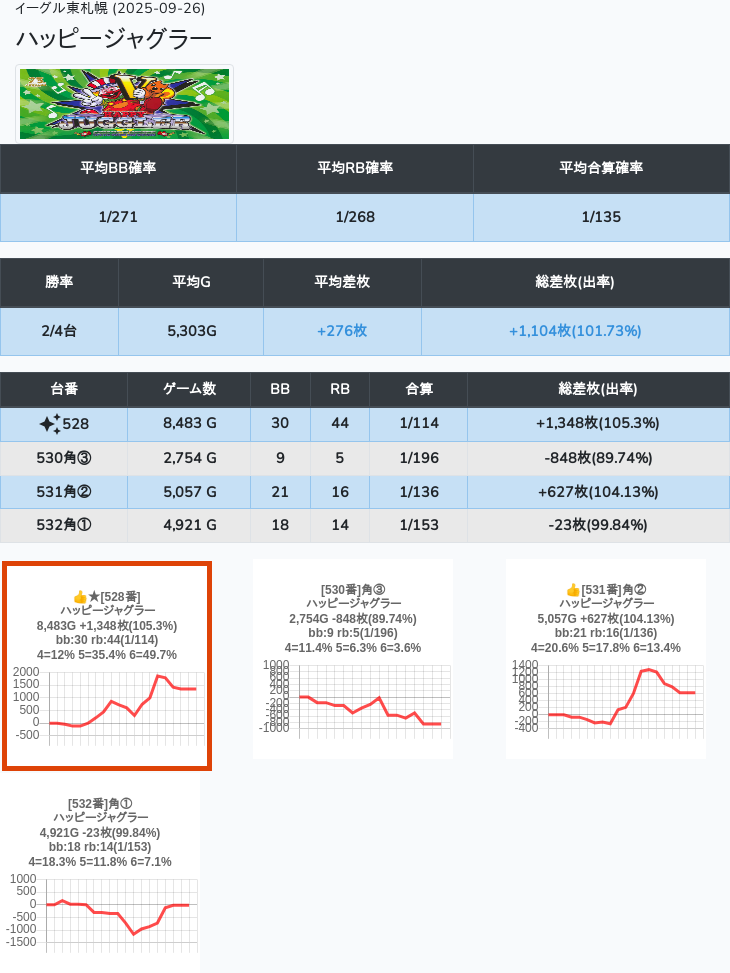Click the thumbs-up icon on the 528番 chart card

point(80,597)
